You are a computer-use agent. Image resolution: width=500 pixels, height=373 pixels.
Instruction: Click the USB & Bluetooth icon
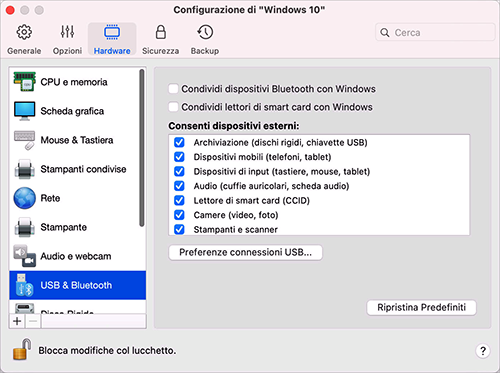pos(25,285)
